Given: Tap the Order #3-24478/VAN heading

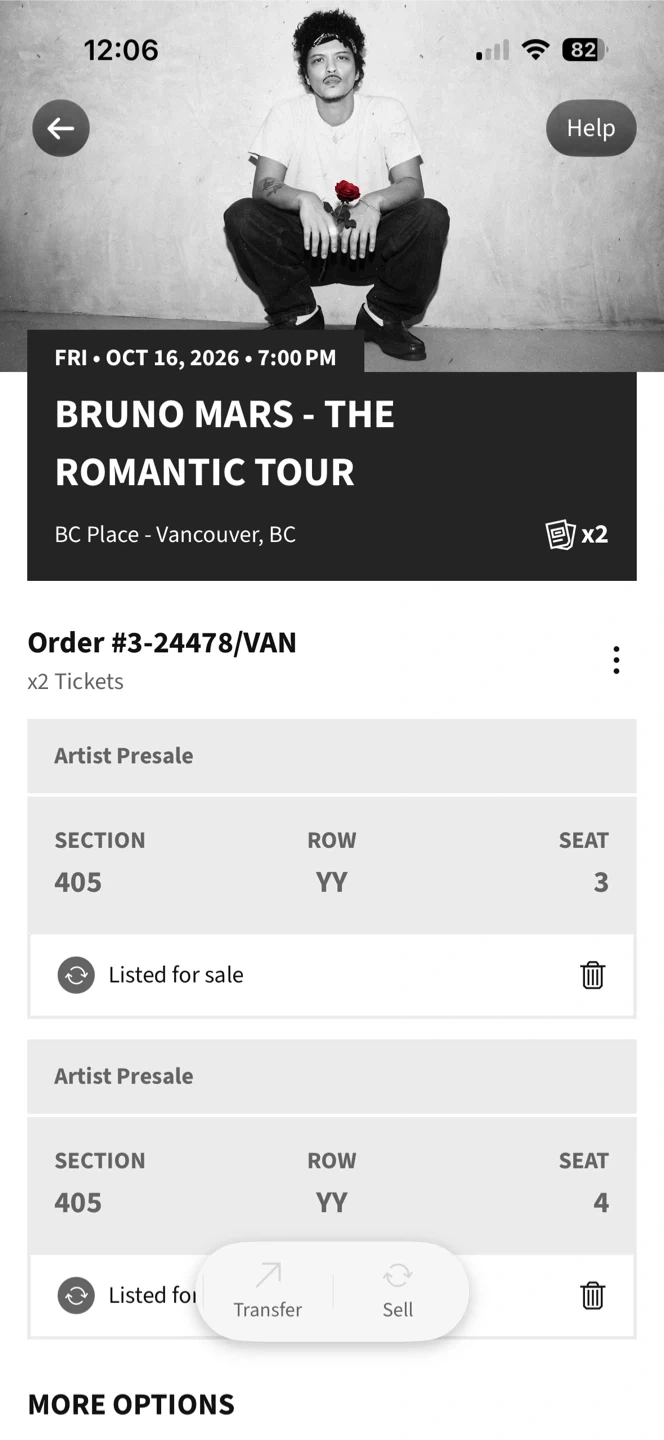Looking at the screenshot, I should [x=162, y=642].
